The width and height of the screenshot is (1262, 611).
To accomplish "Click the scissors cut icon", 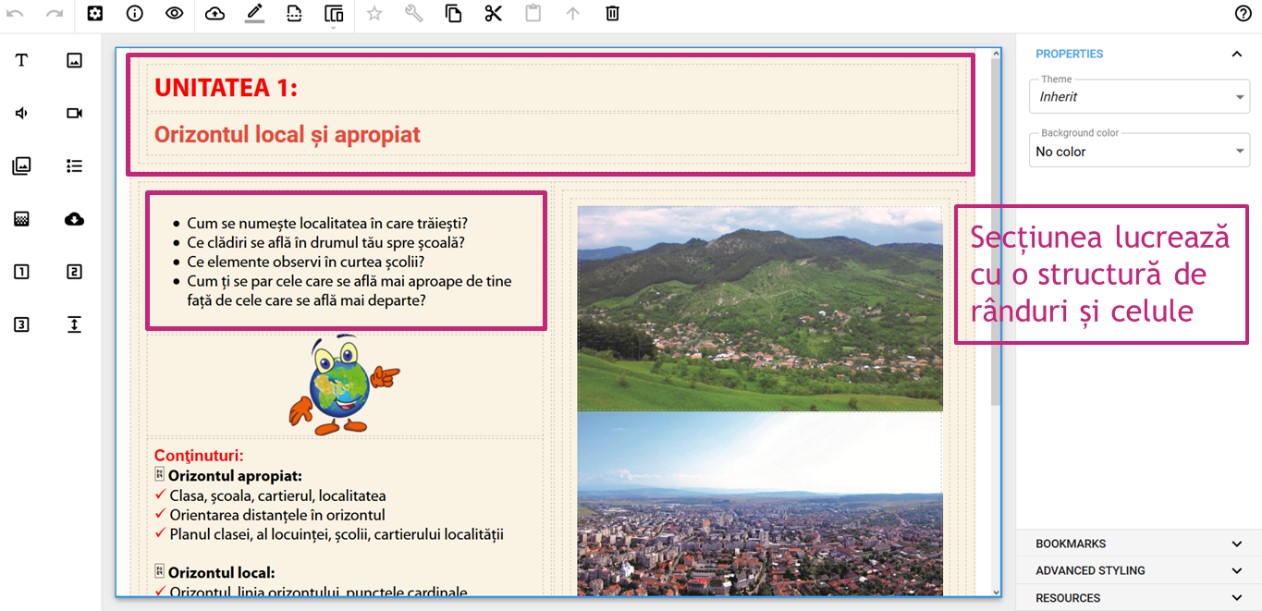I will coord(493,14).
